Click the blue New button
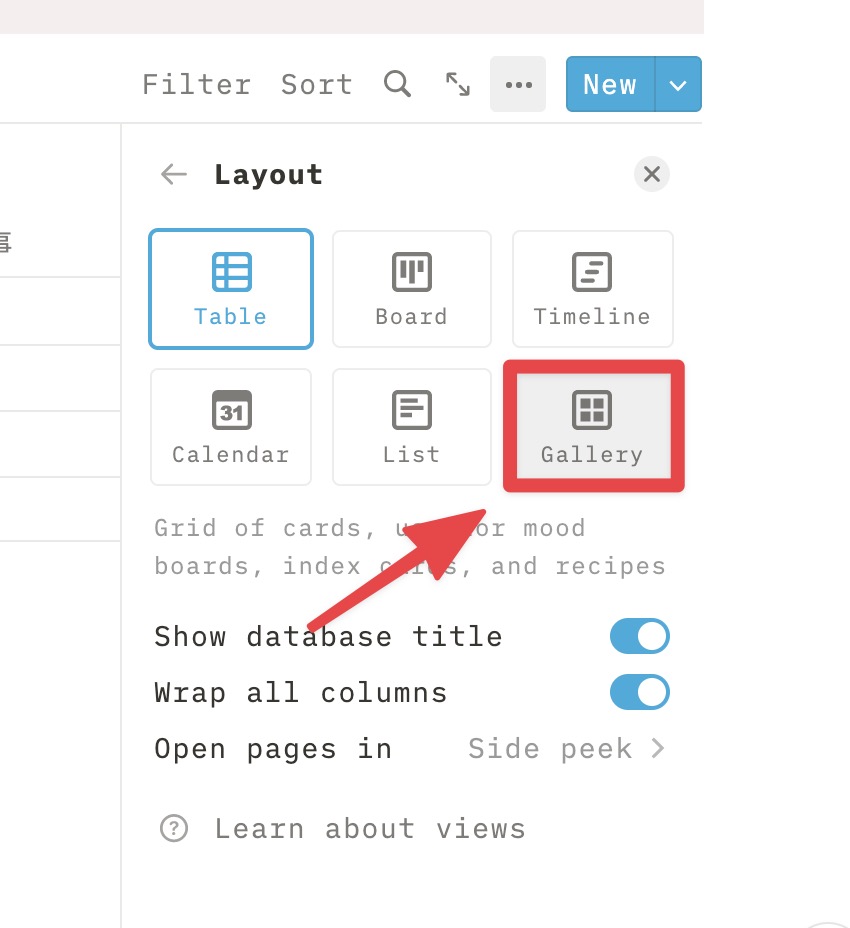The height and width of the screenshot is (928, 850). 610,84
